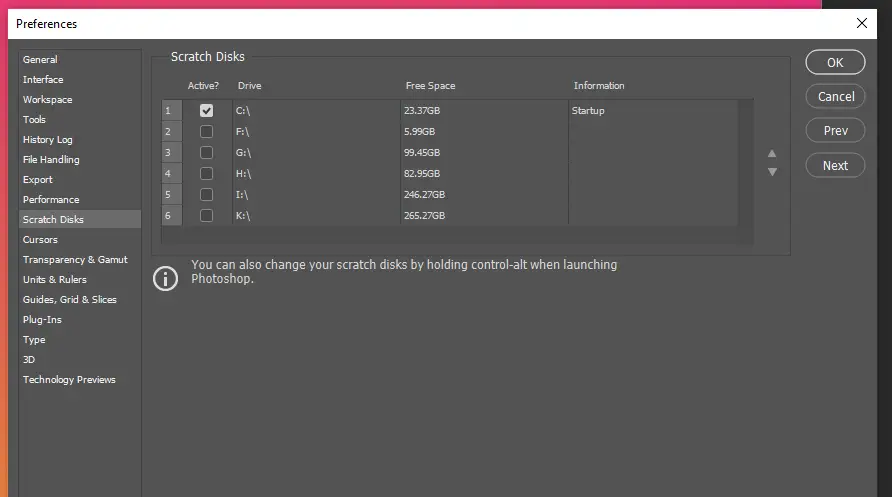Click the Active? column header
The height and width of the screenshot is (497, 892).
203,85
